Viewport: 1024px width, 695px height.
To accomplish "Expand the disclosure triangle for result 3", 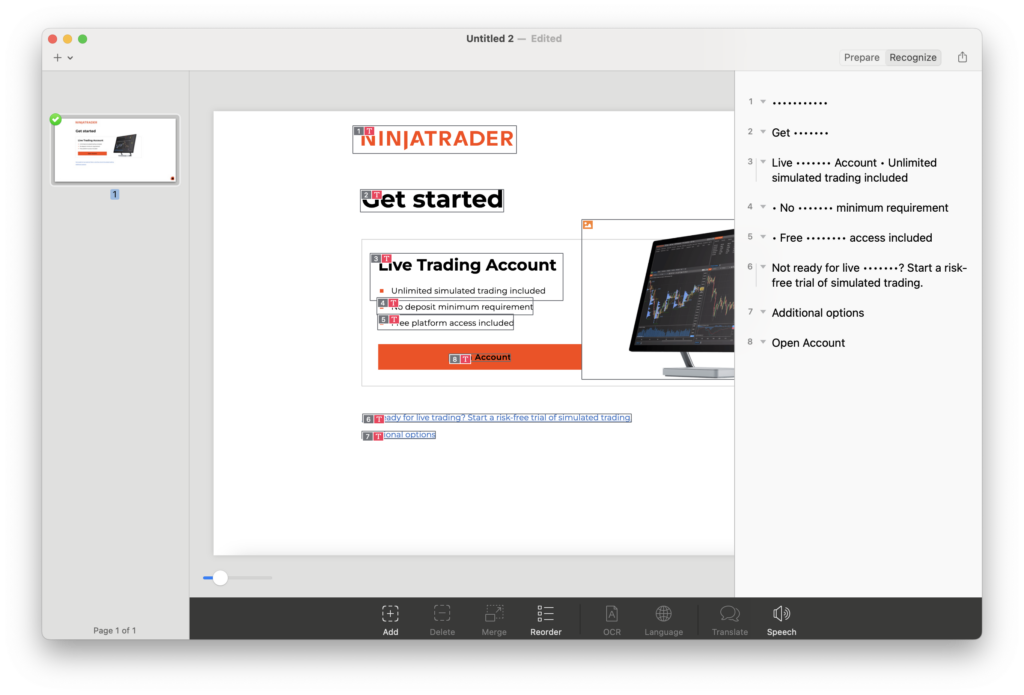I will [763, 161].
